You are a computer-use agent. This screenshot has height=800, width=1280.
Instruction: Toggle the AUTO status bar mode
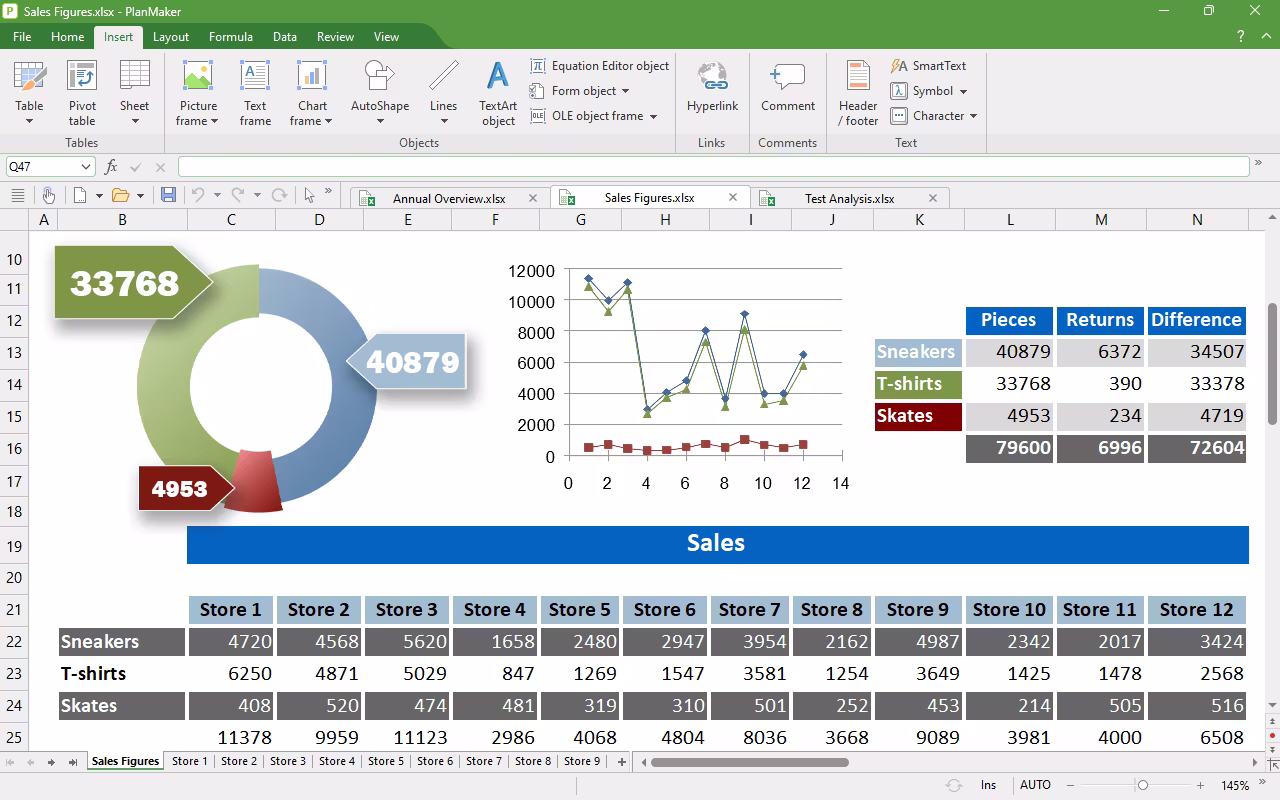[x=1035, y=785]
